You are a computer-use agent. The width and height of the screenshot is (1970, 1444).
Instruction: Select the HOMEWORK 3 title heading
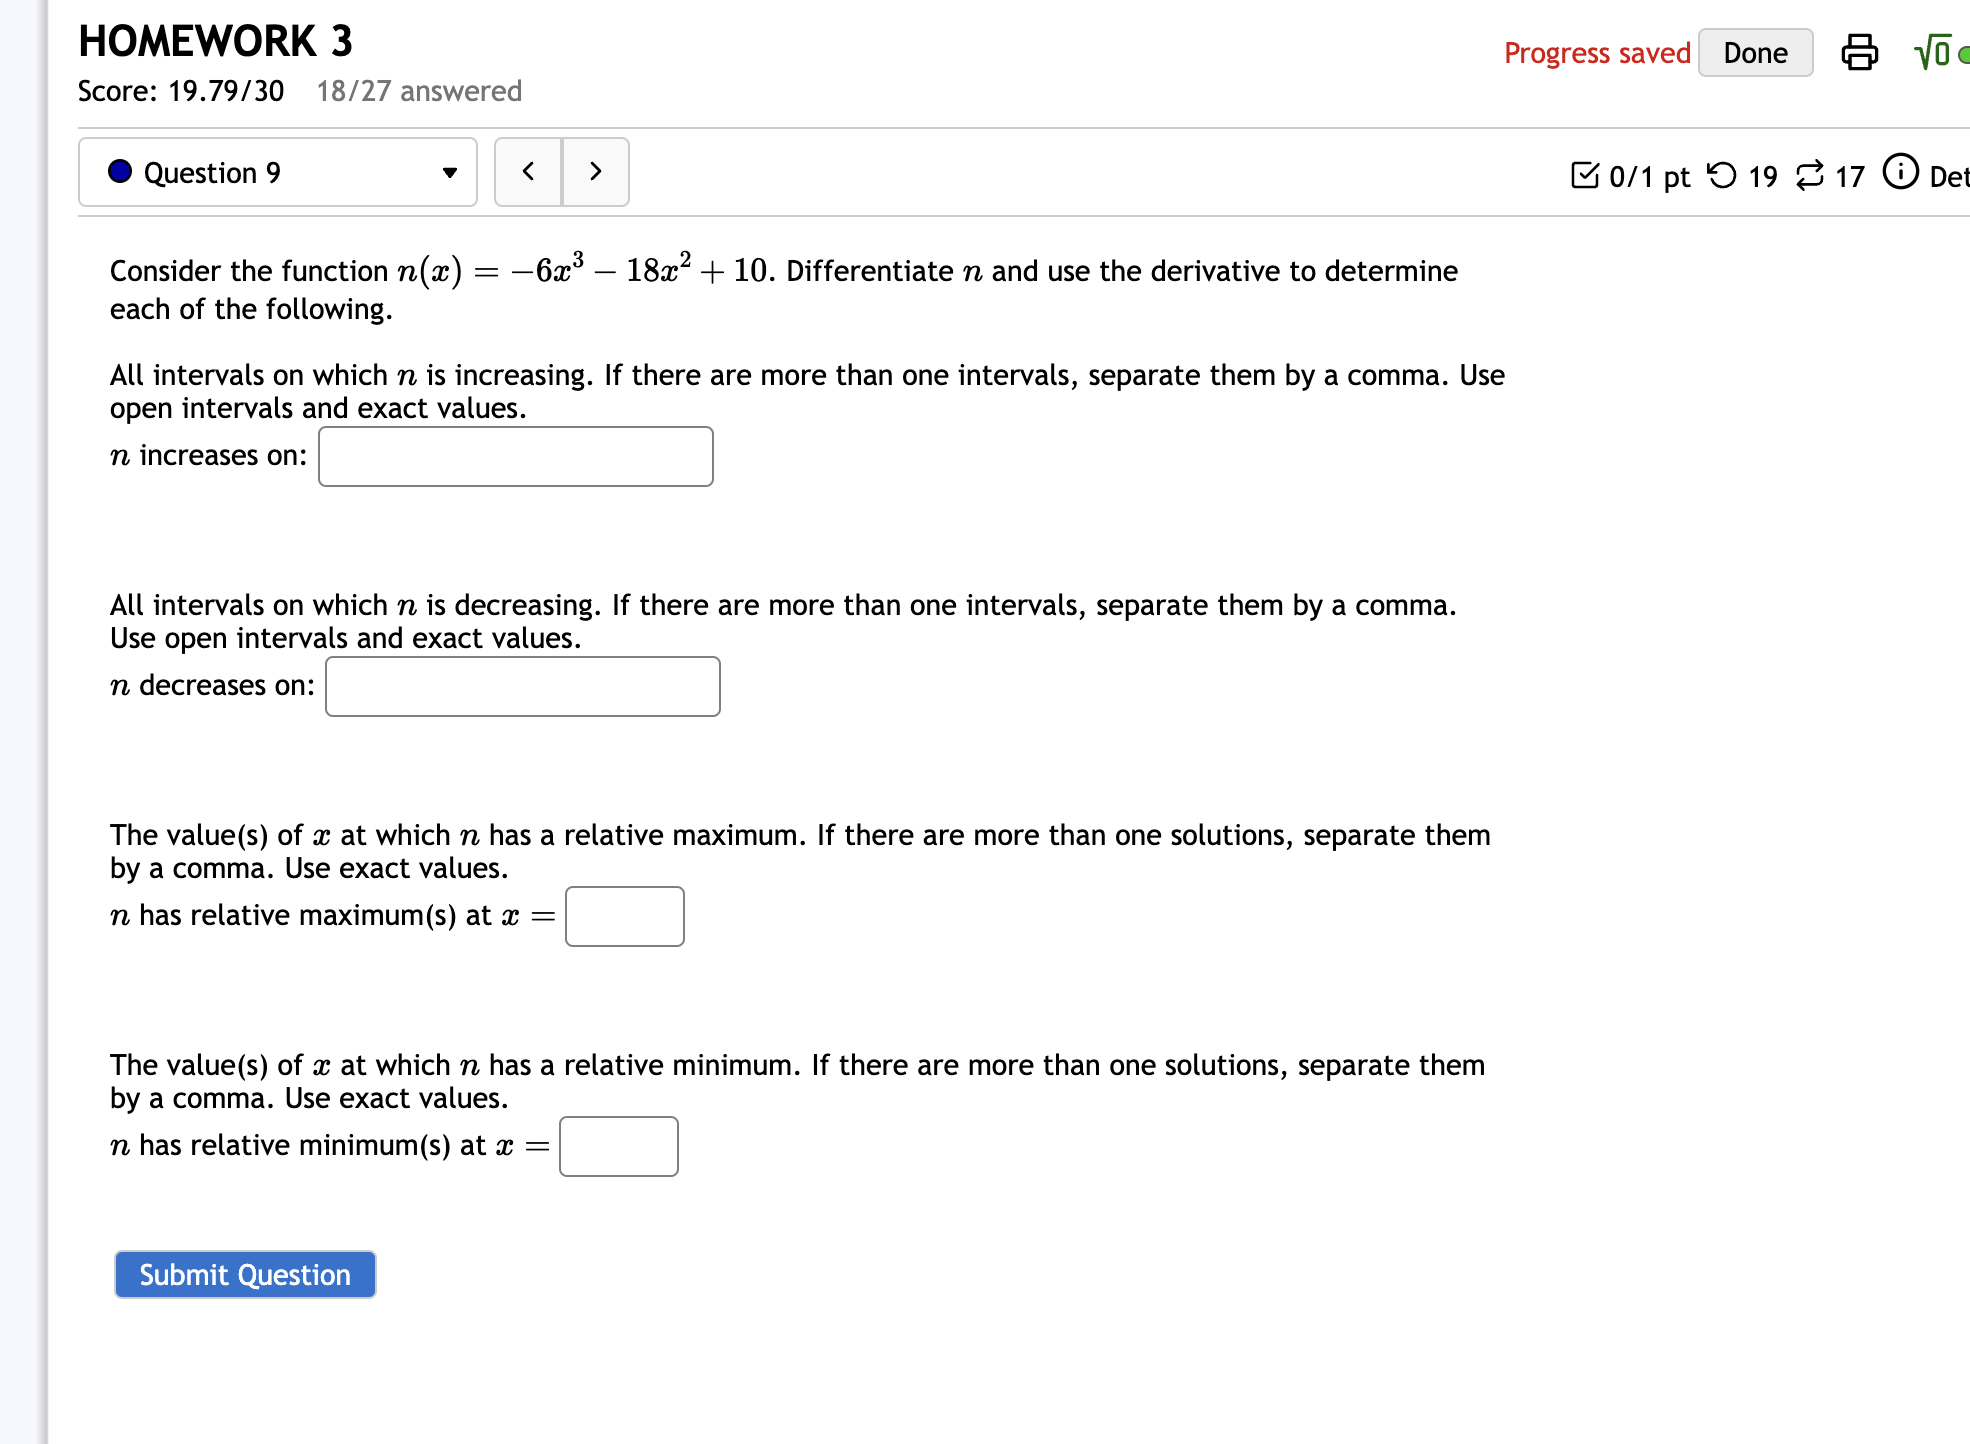pos(214,40)
